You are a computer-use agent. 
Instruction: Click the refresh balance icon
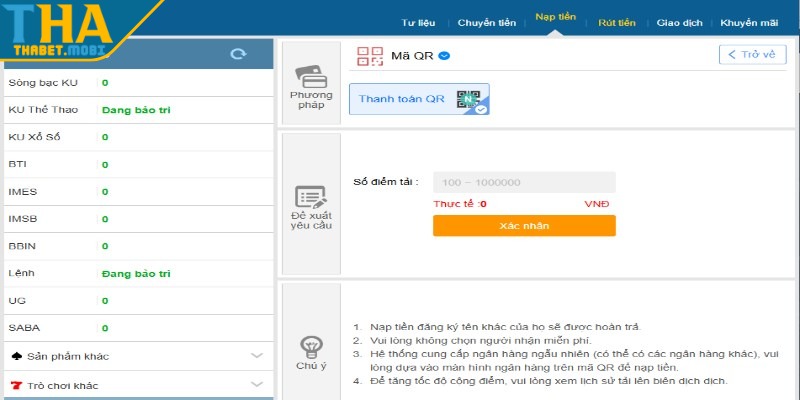237,54
